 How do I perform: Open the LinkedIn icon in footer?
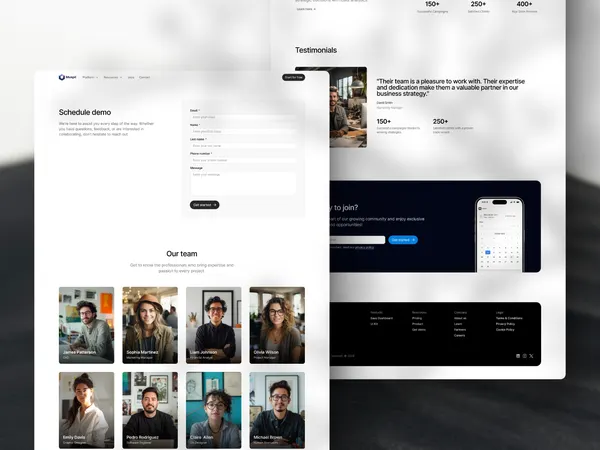point(518,356)
